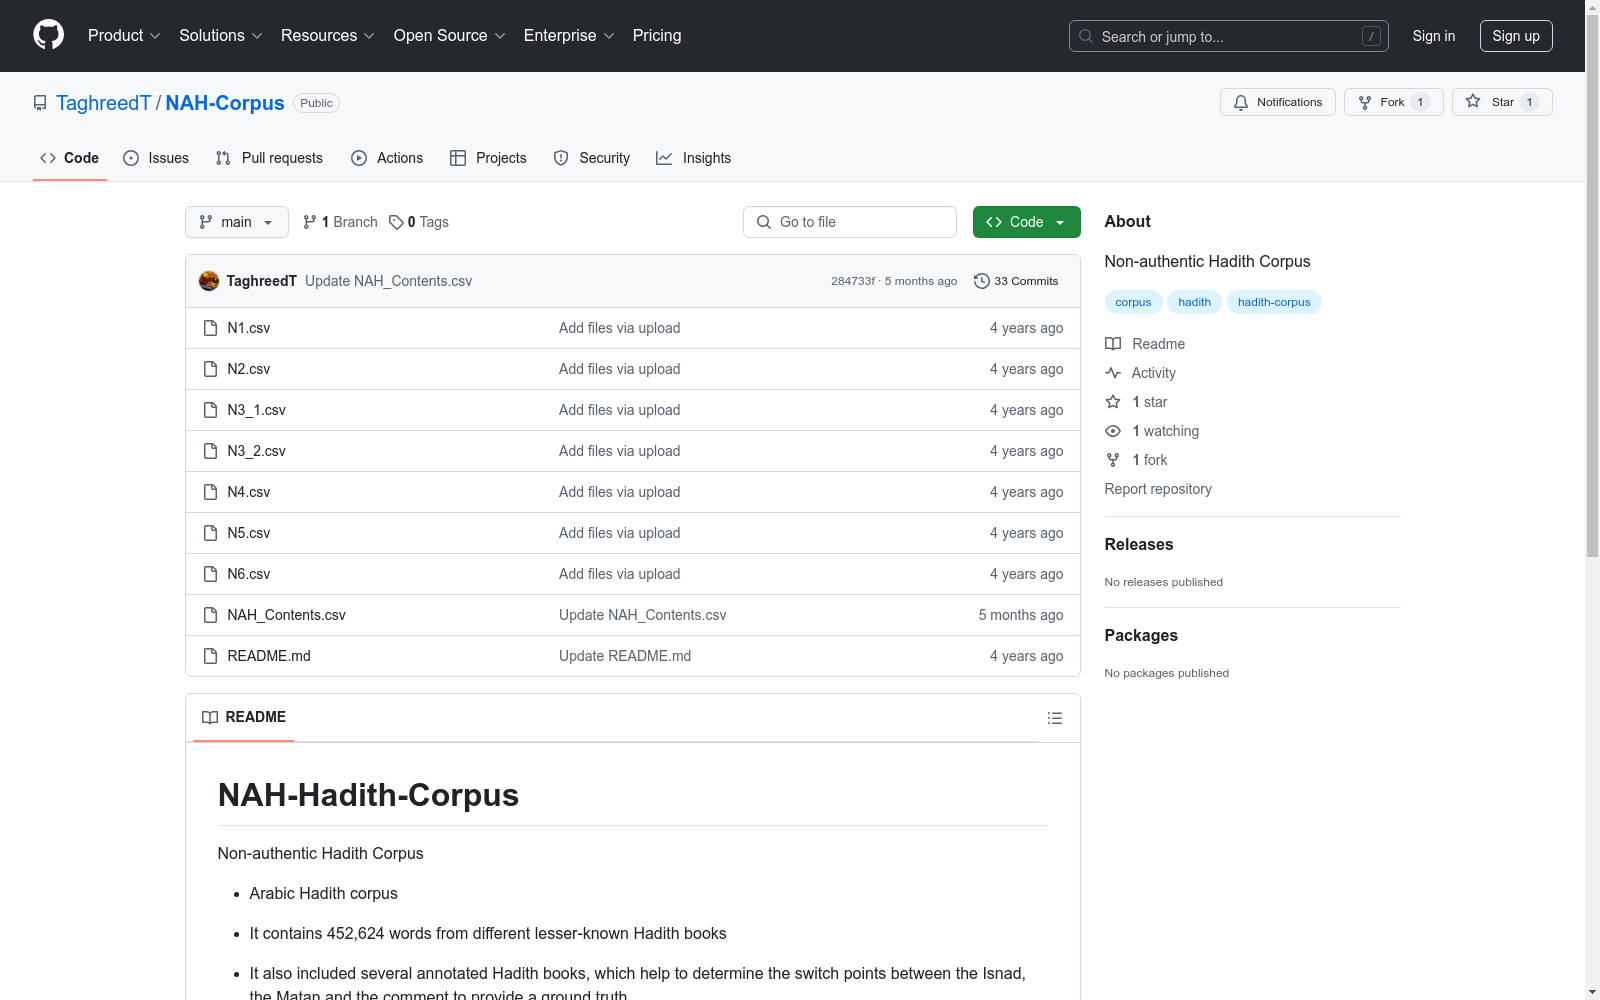Click the star icon beside 1 star
The height and width of the screenshot is (1000, 1600).
(x=1113, y=402)
